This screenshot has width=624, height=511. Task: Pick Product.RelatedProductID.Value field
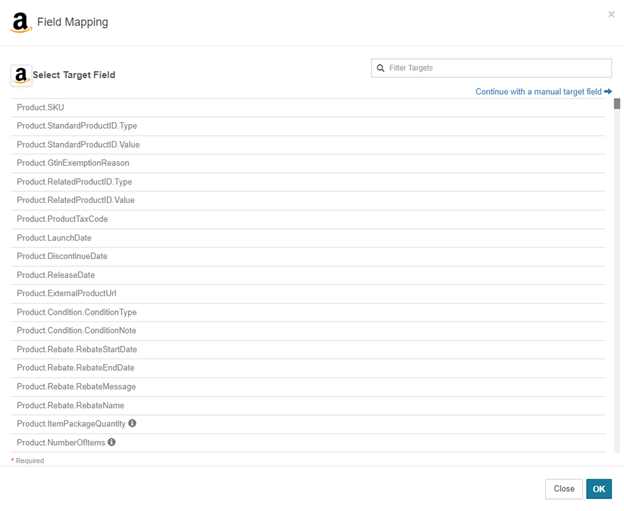308,200
